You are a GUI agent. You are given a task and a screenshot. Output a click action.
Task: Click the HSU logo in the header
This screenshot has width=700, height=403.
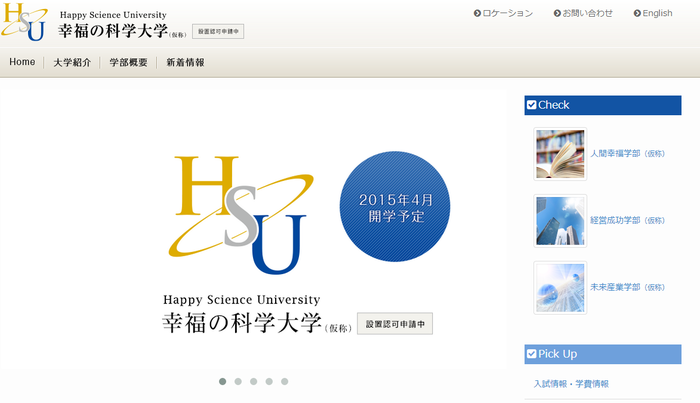(x=24, y=21)
